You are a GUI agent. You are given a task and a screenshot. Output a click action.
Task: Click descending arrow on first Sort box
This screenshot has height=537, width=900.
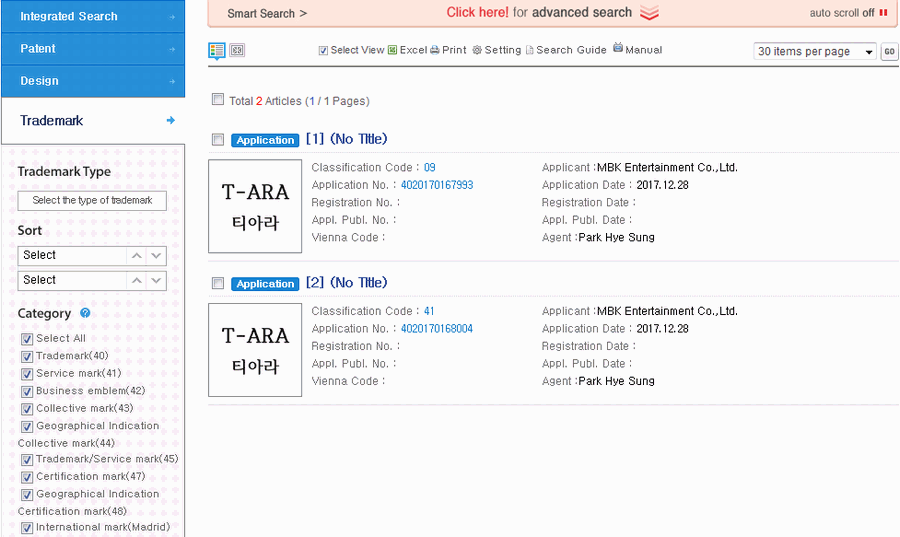pyautogui.click(x=156, y=255)
